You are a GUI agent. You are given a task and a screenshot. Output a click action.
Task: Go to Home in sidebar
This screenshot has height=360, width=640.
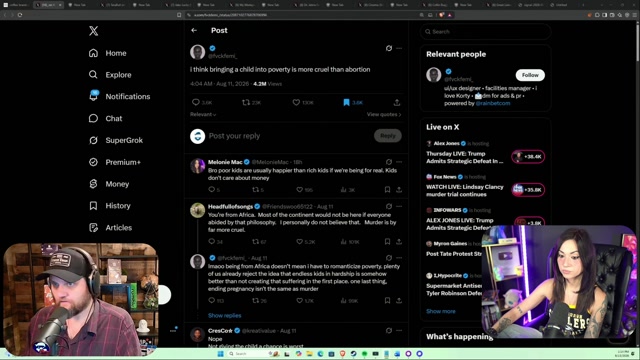click(x=108, y=53)
